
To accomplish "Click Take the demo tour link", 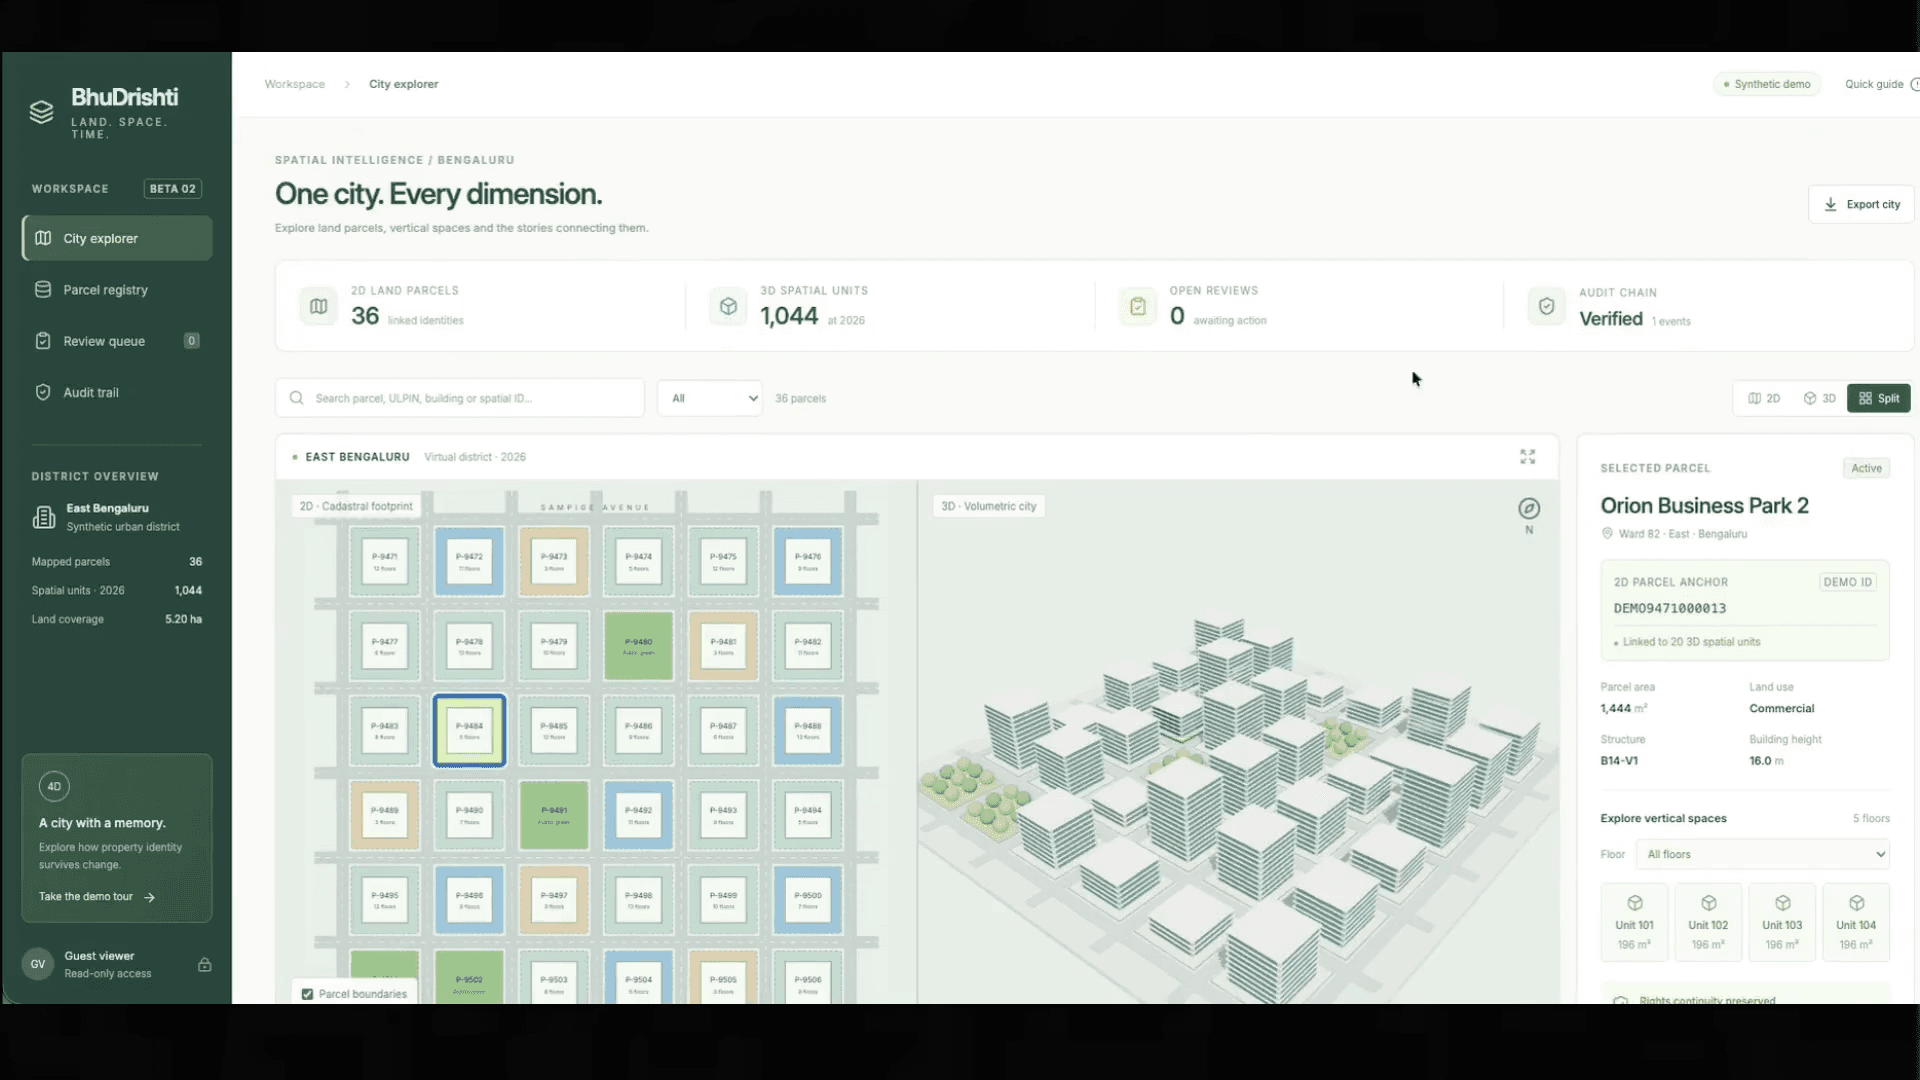I will coord(97,897).
